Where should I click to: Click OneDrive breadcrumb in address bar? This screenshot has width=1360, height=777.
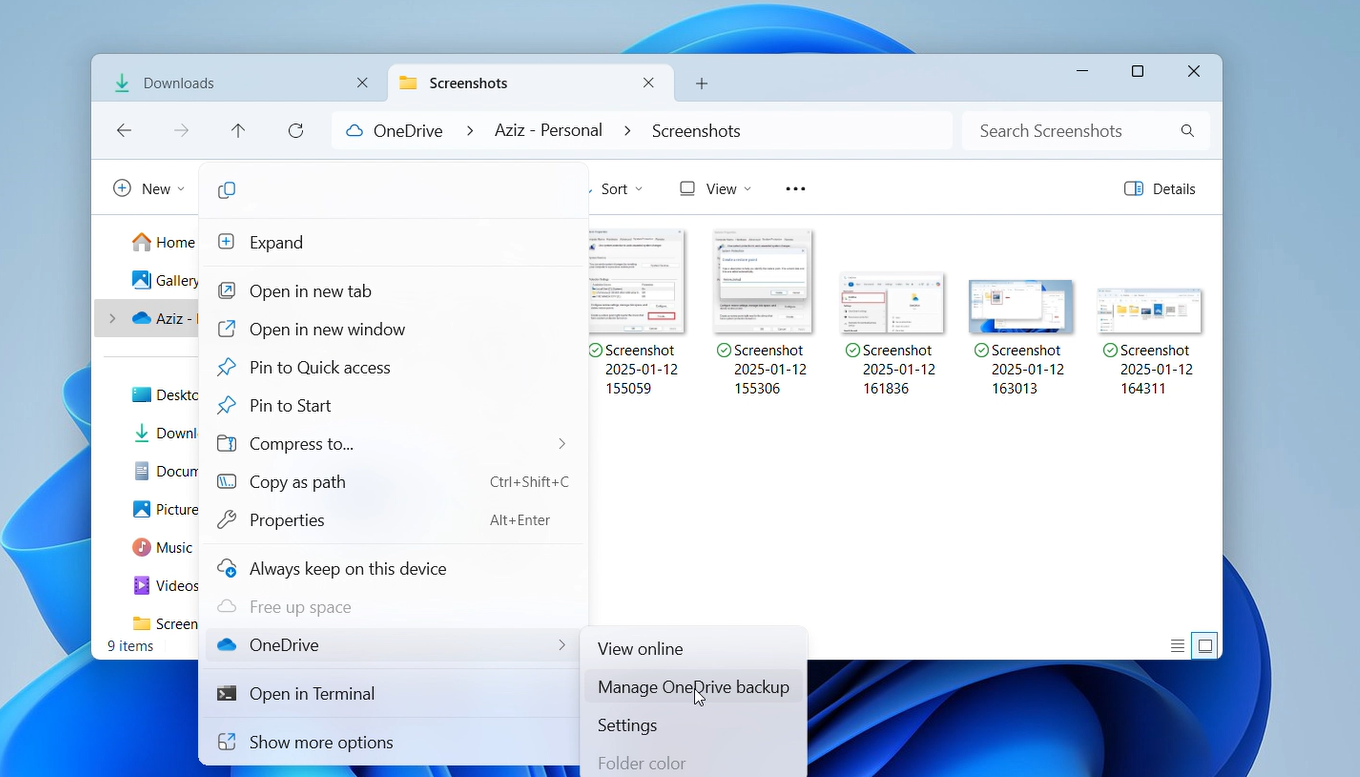408,131
